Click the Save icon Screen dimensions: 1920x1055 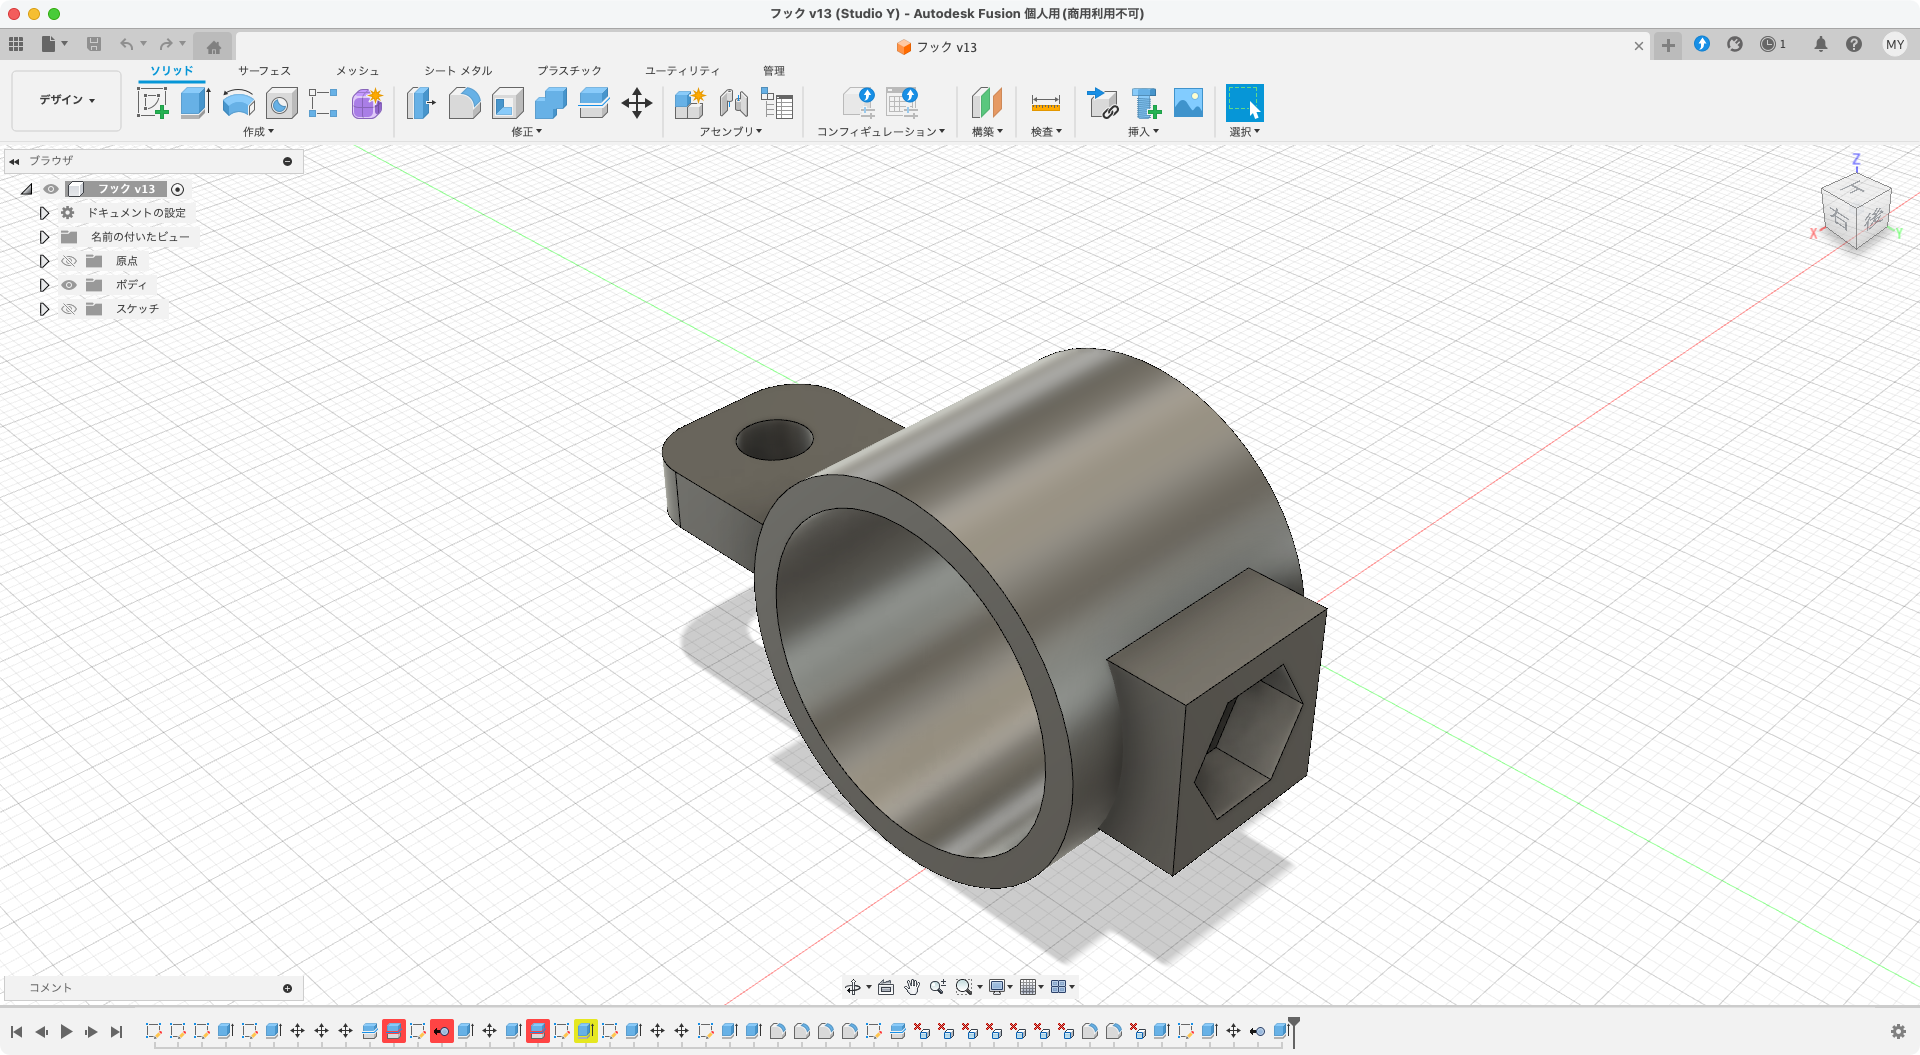[x=94, y=44]
